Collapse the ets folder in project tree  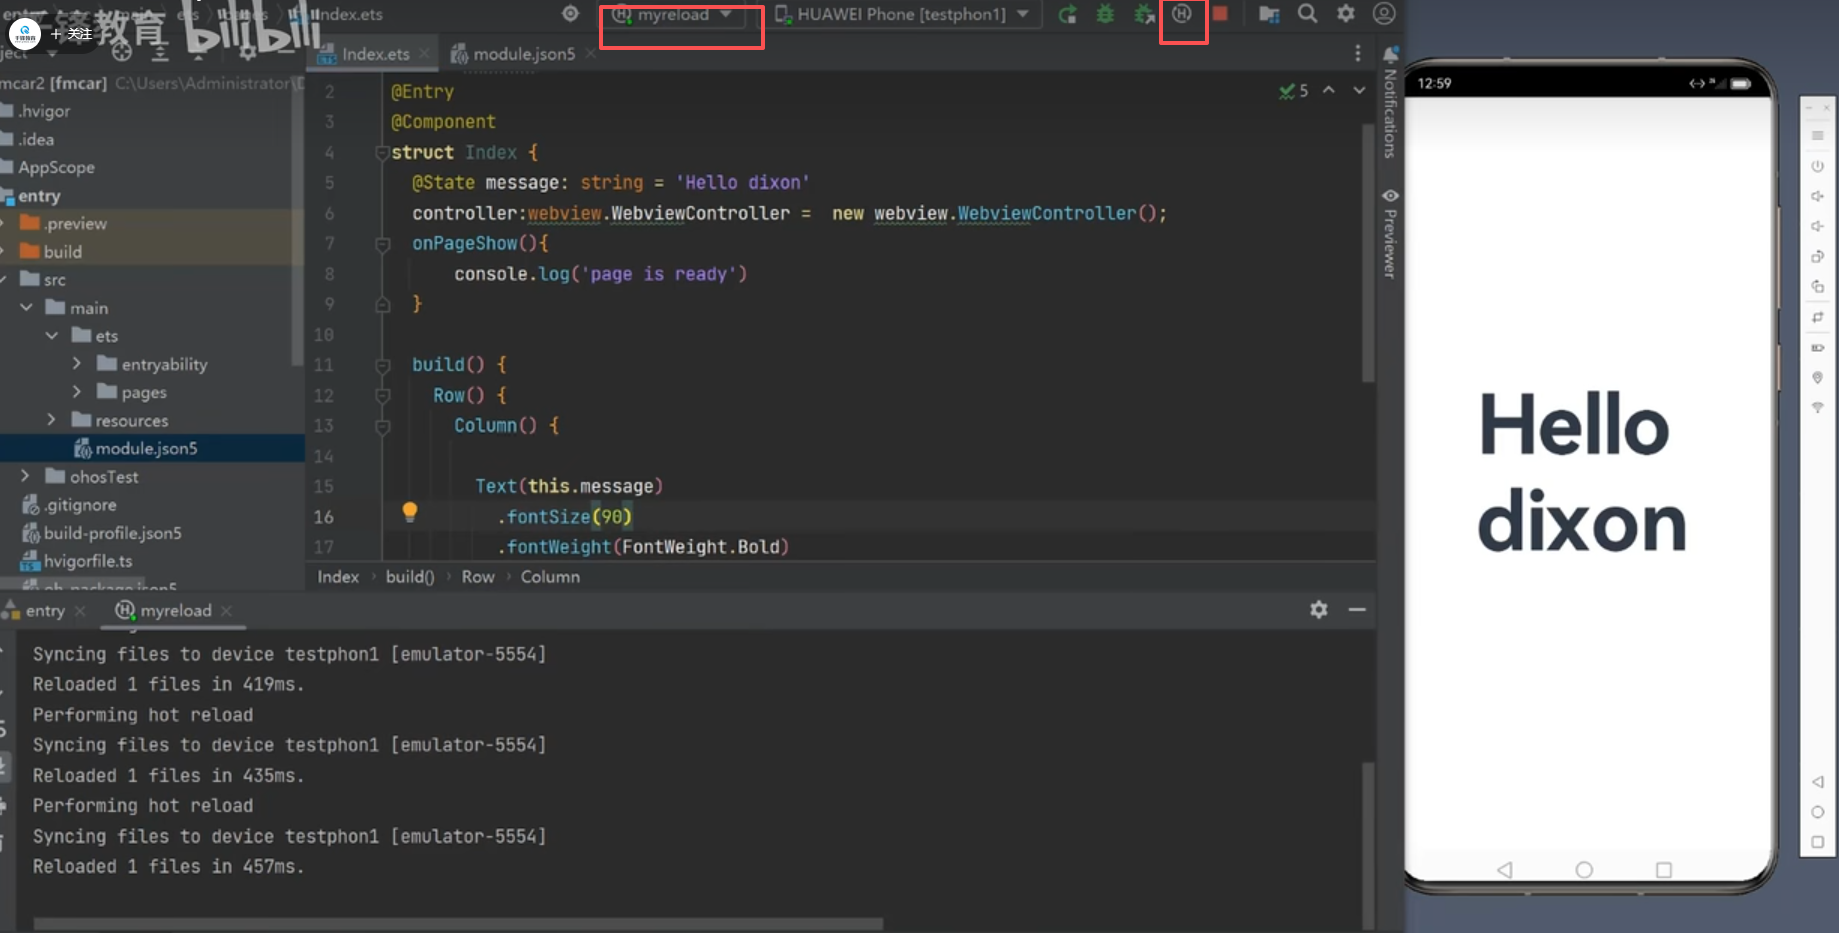52,335
